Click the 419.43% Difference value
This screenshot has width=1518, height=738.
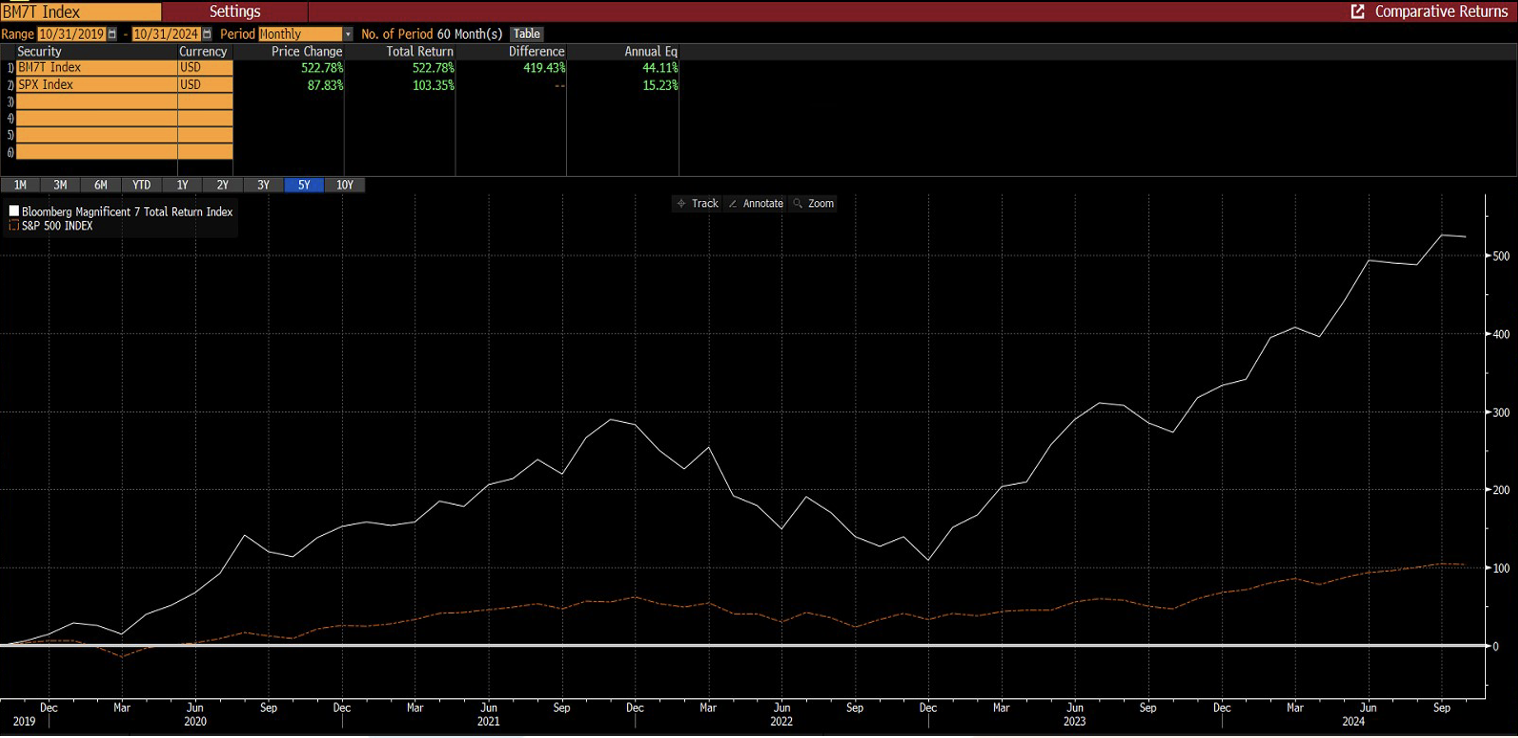coord(542,67)
